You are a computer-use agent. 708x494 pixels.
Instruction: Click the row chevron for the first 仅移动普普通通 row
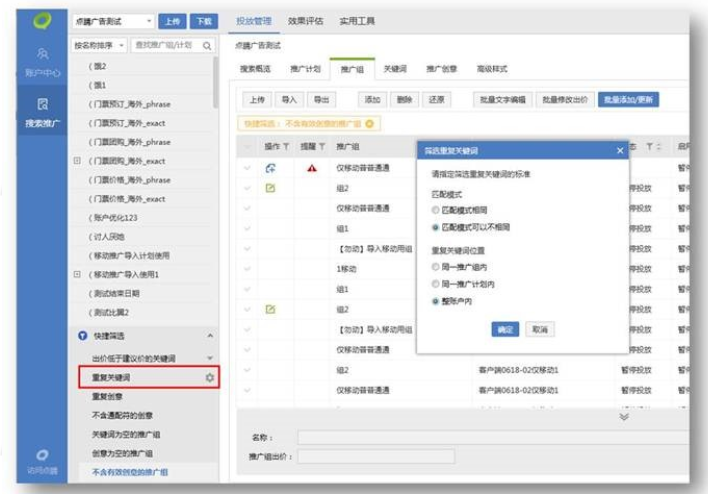tap(247, 168)
